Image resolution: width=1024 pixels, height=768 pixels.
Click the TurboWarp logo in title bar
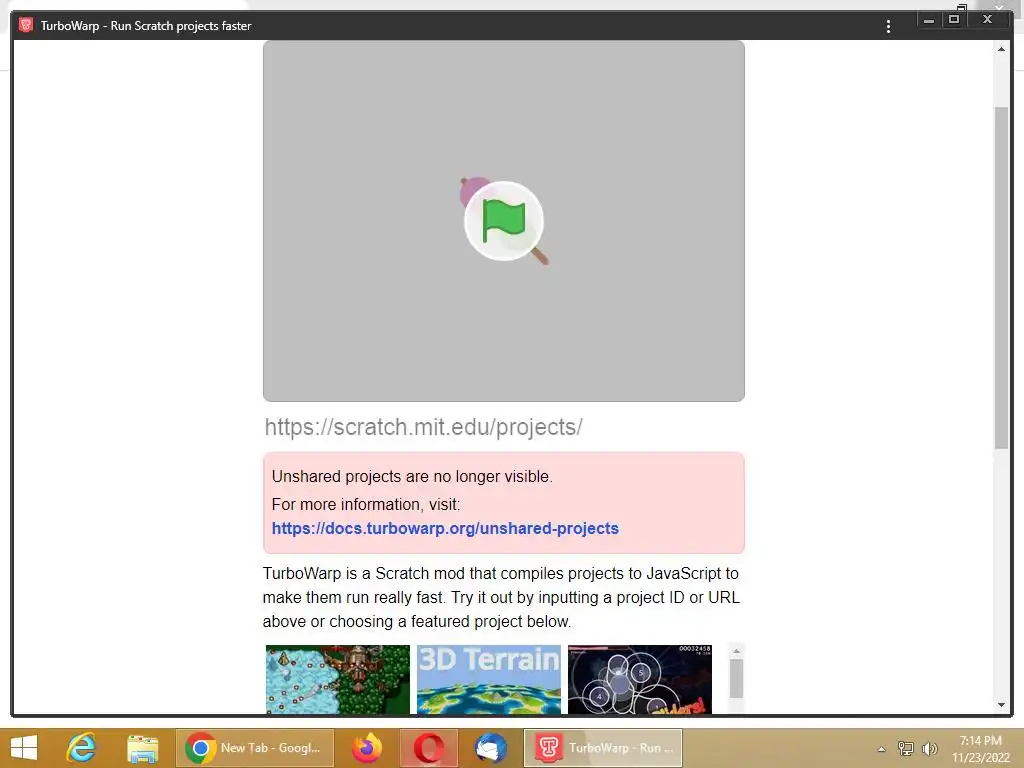pyautogui.click(x=26, y=25)
